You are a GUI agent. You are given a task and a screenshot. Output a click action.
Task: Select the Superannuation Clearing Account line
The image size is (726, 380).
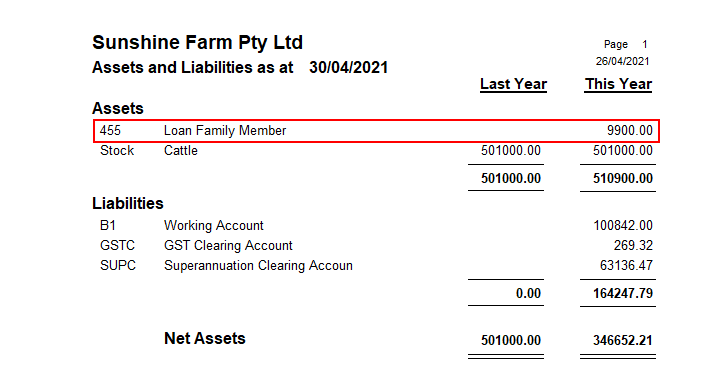point(376,266)
